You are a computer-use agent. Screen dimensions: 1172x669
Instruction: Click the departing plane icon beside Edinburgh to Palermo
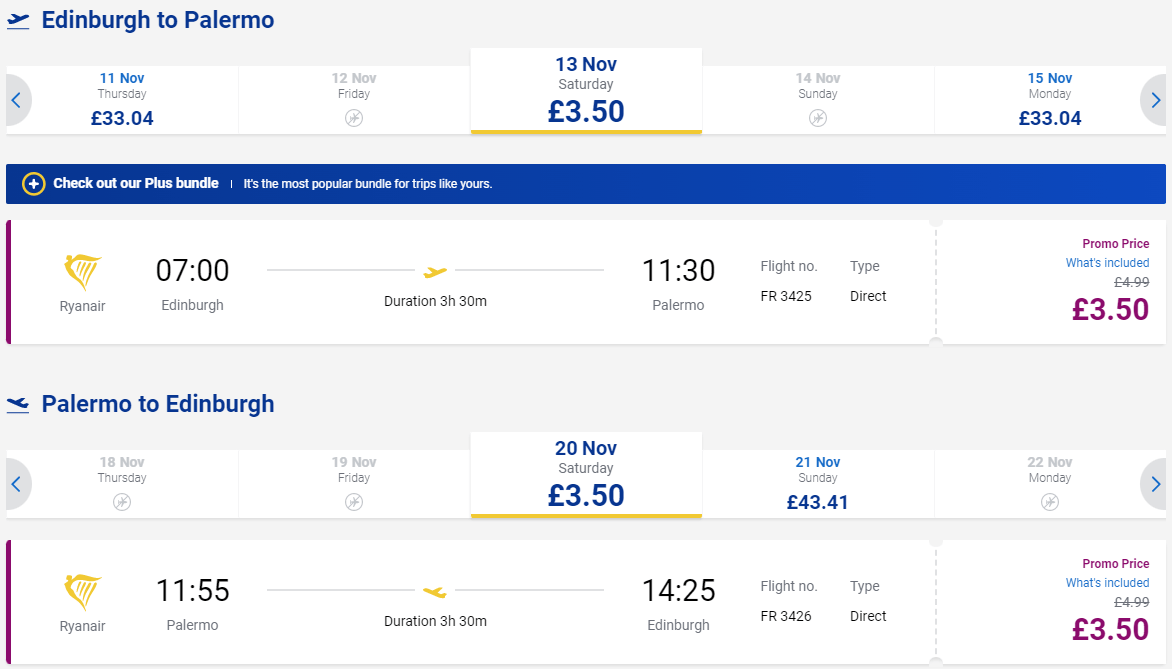coord(18,21)
